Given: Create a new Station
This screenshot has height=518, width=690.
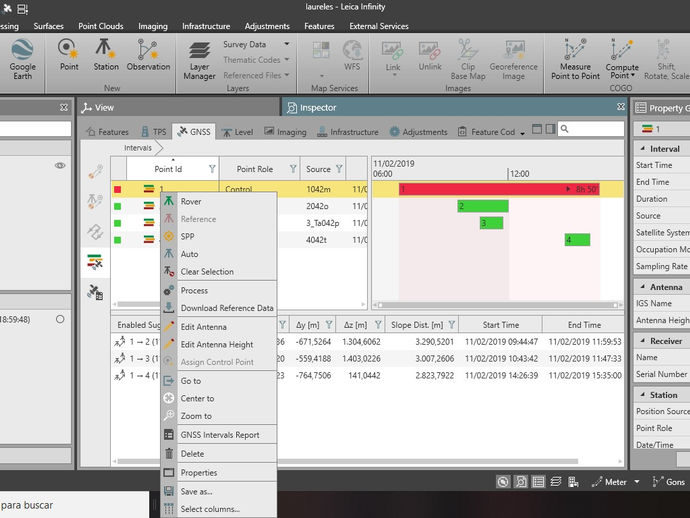Looking at the screenshot, I should coord(106,55).
